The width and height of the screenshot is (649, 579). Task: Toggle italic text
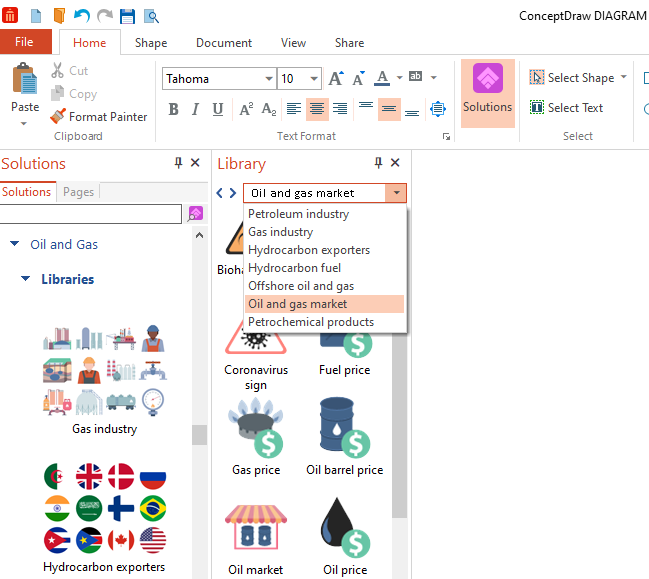tap(195, 109)
